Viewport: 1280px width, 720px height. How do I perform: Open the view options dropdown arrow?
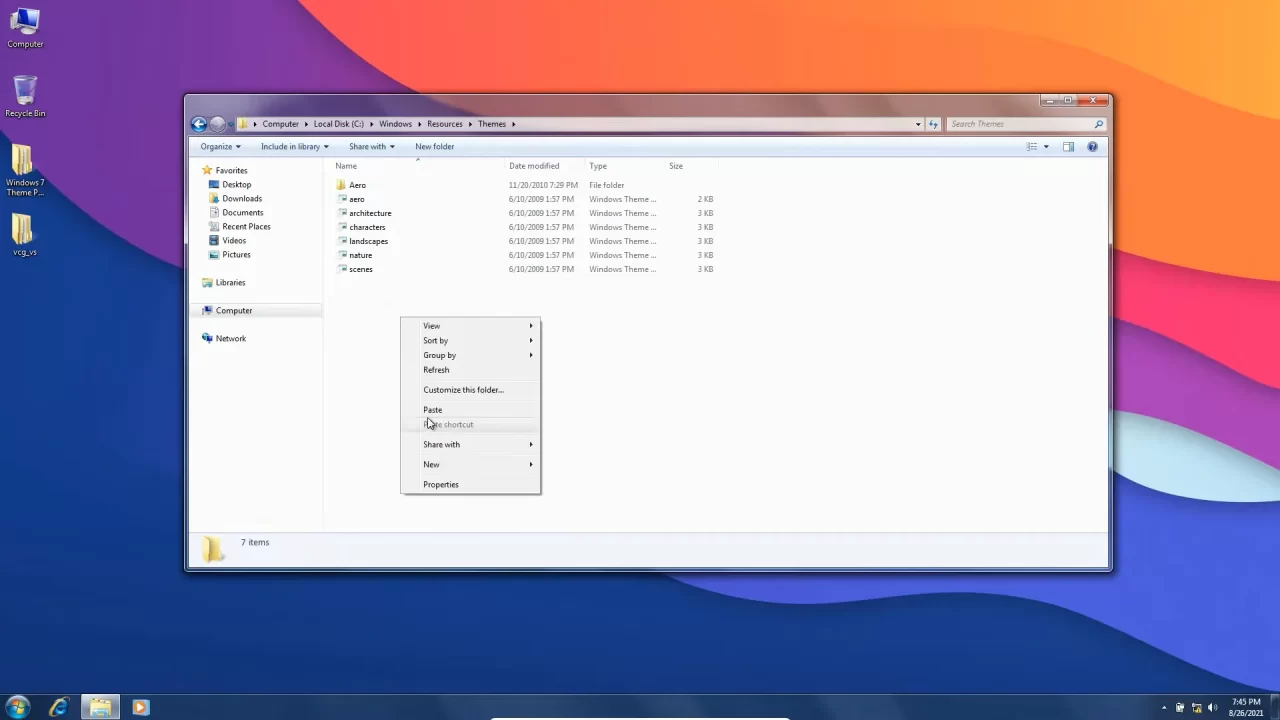click(x=1046, y=147)
